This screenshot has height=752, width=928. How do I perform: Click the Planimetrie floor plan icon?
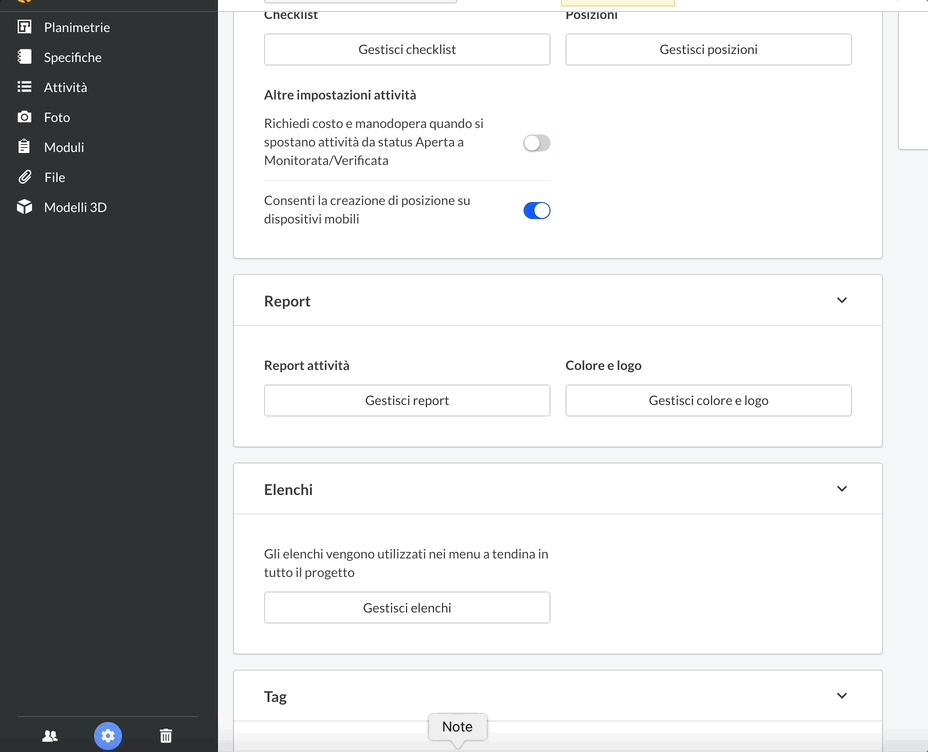[24, 27]
